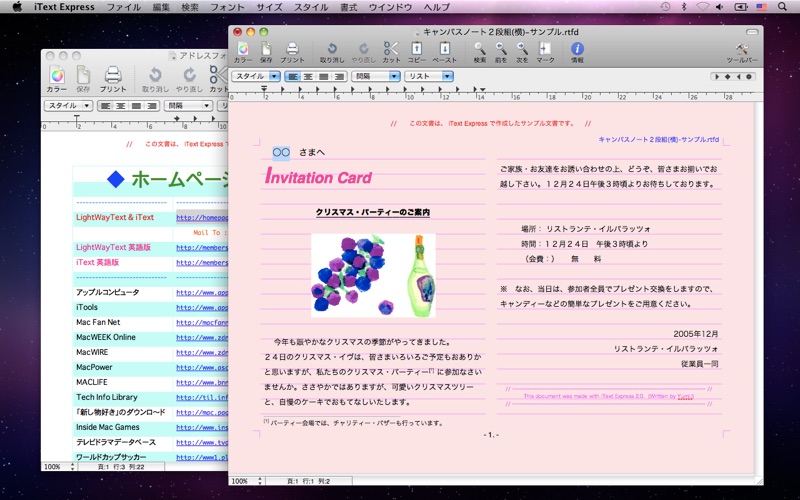Set left alignment in front window

pos(292,77)
